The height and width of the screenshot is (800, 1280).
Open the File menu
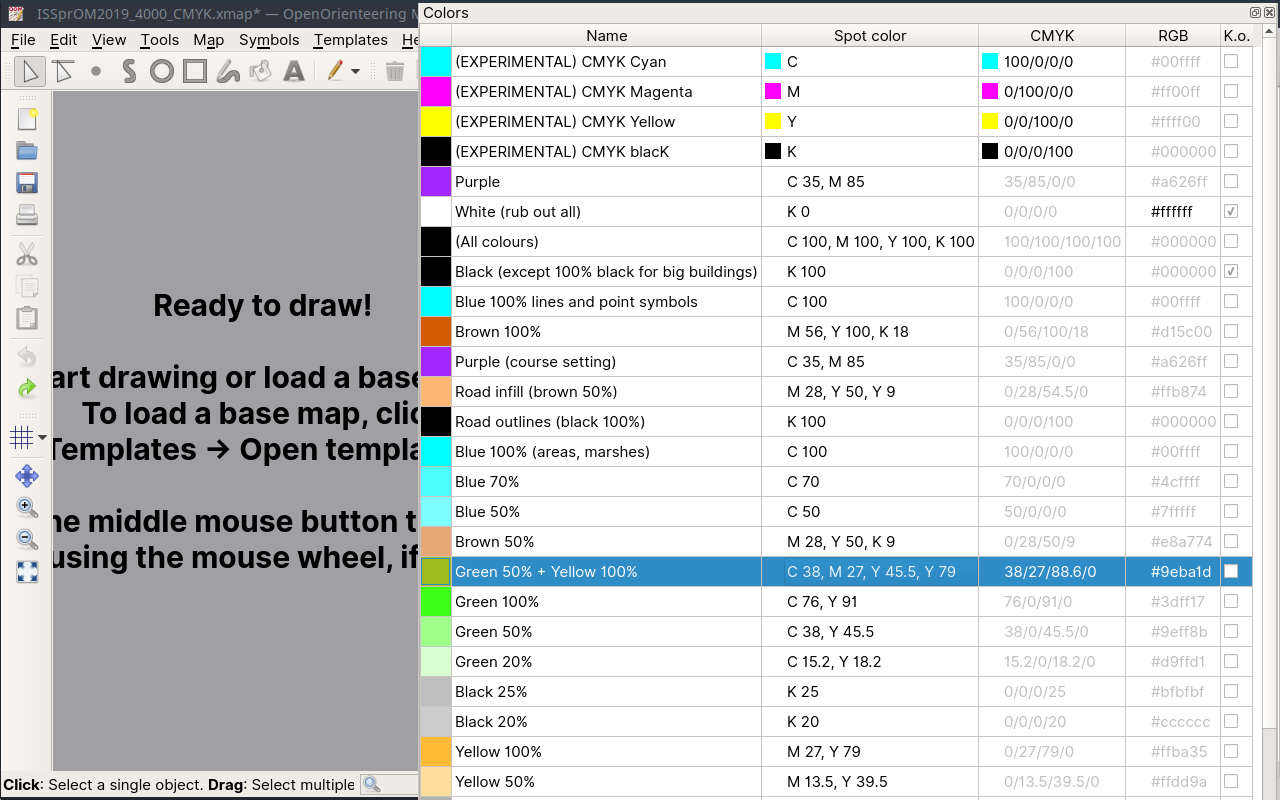click(x=23, y=40)
